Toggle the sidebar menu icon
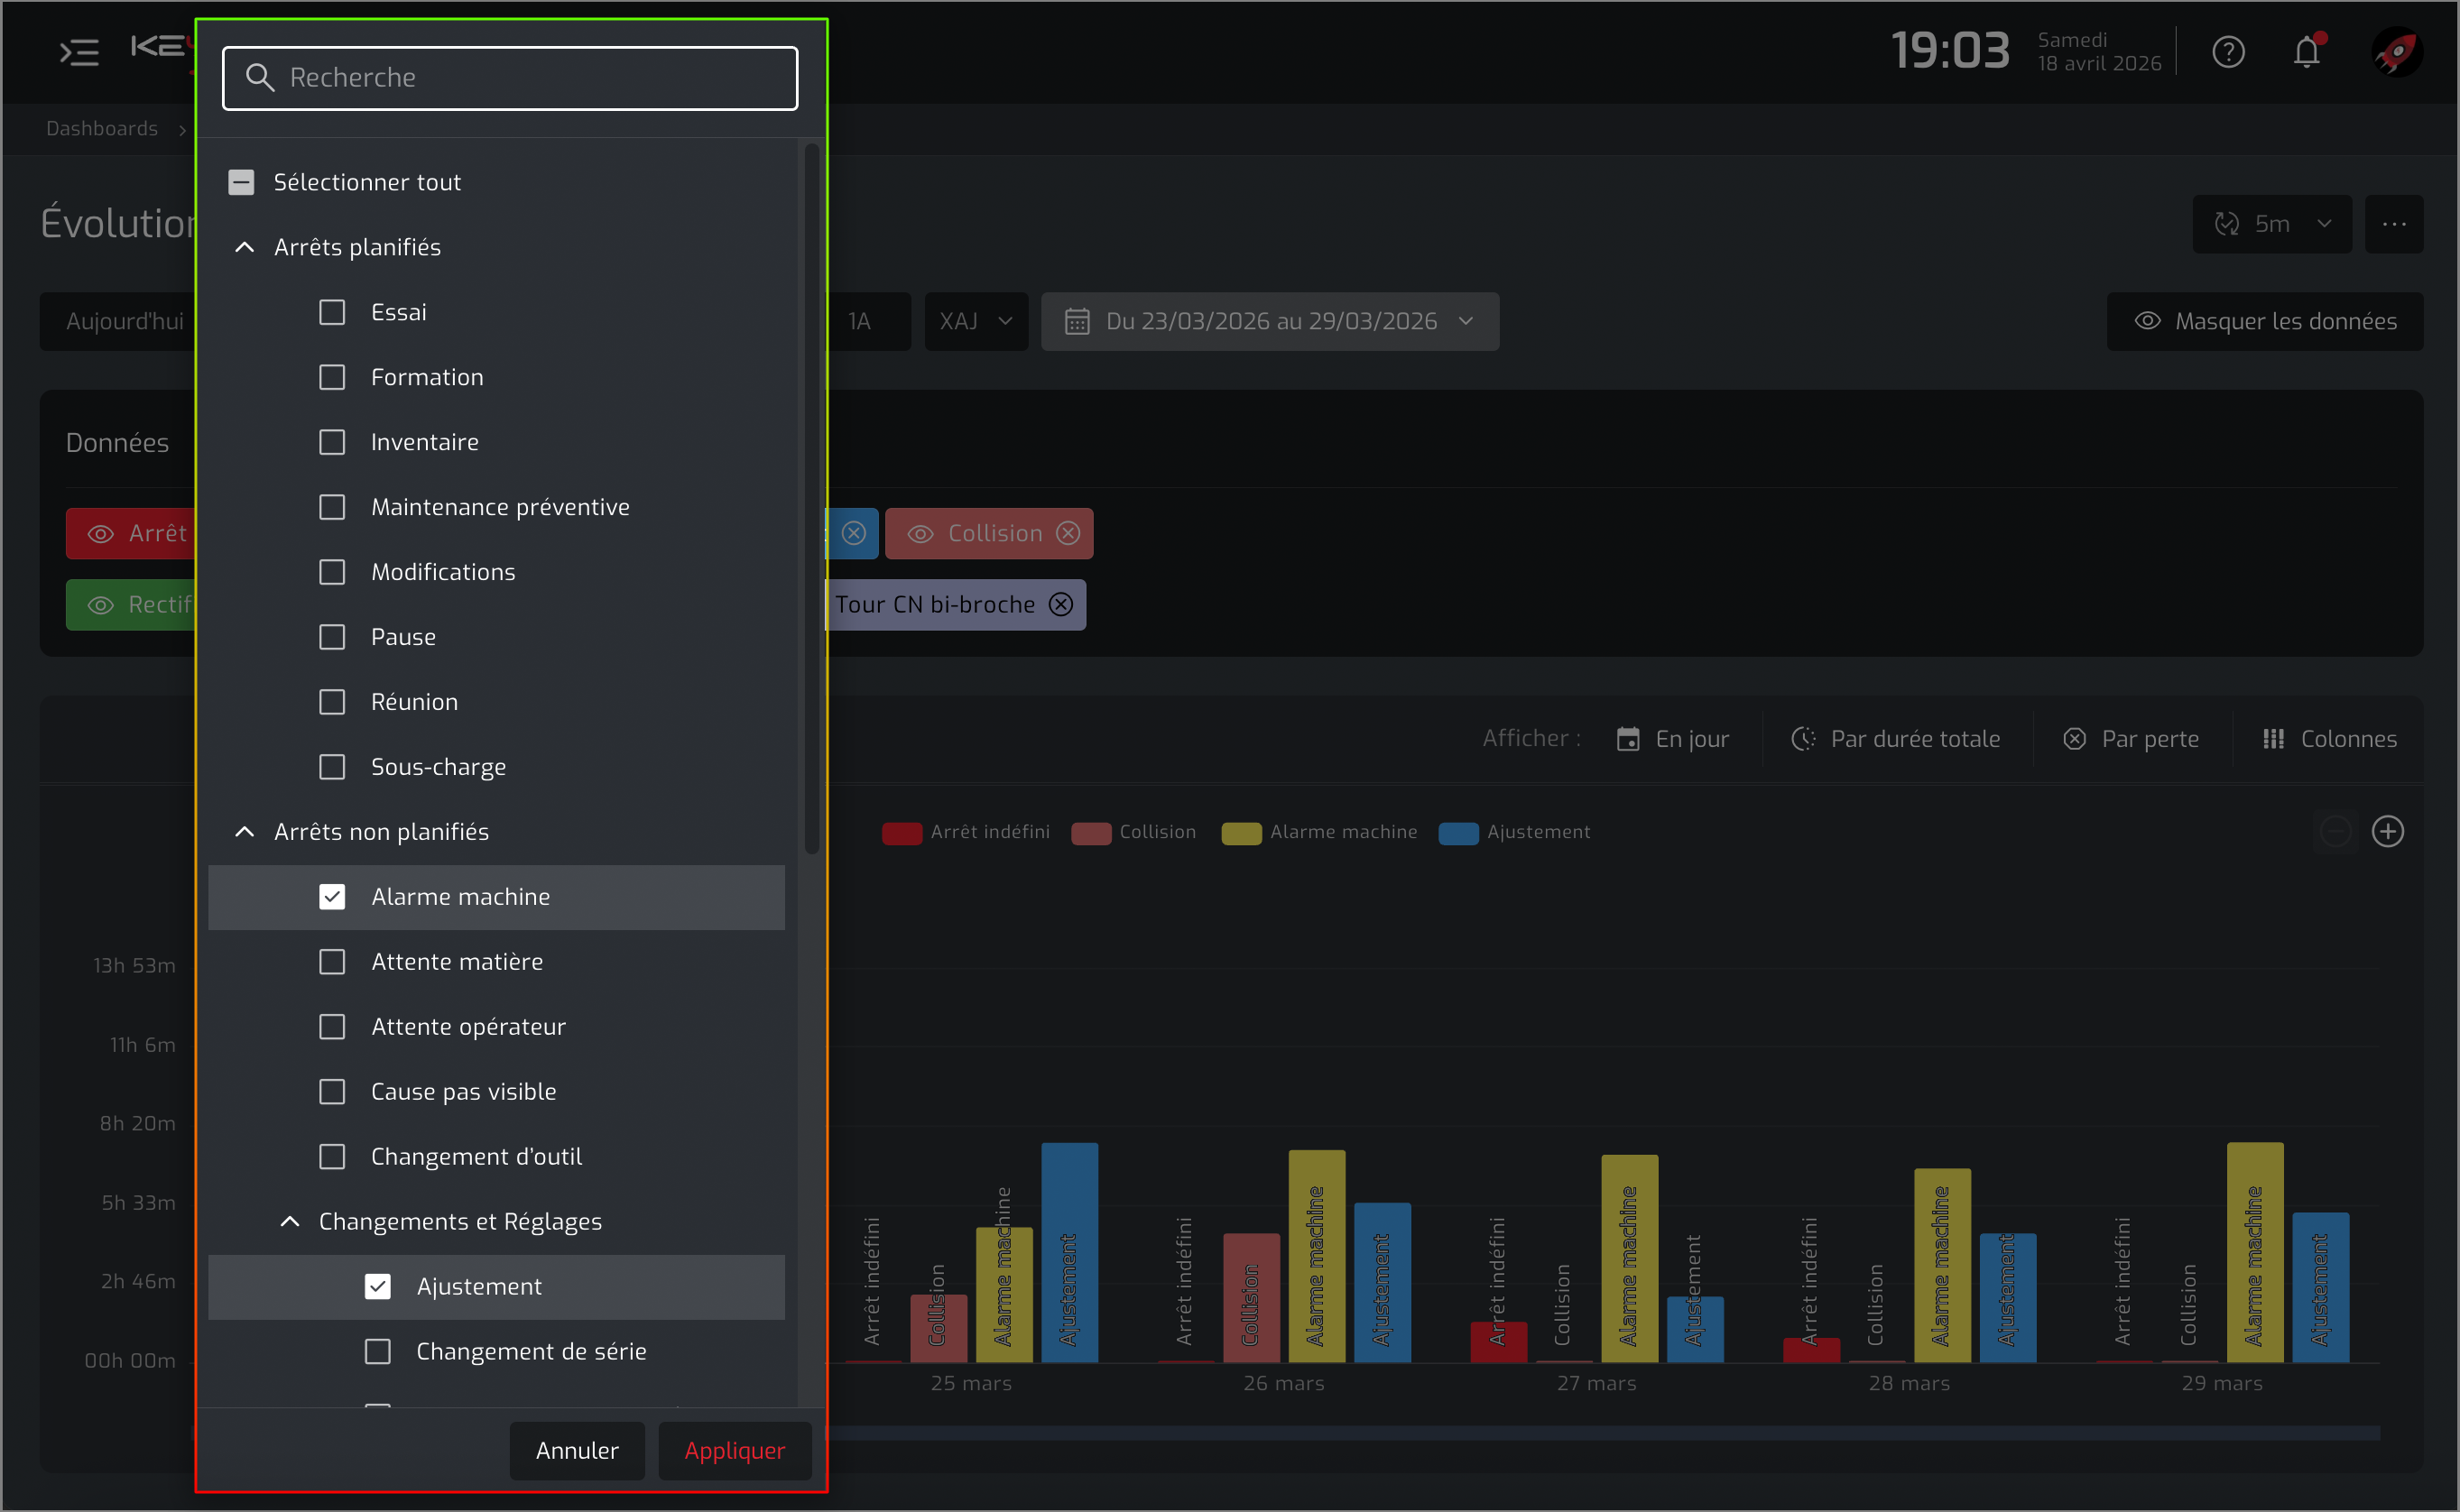This screenshot has width=2460, height=1512. (79, 52)
